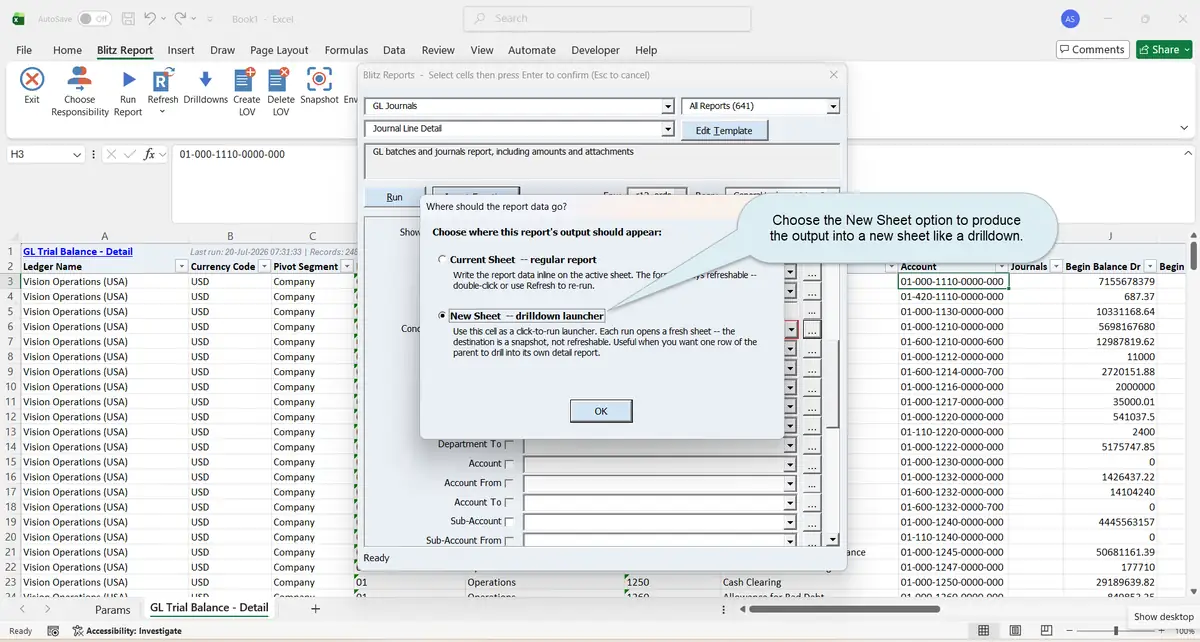Open the Journal Line Detail report dropdown
1200x642 pixels.
(x=668, y=129)
